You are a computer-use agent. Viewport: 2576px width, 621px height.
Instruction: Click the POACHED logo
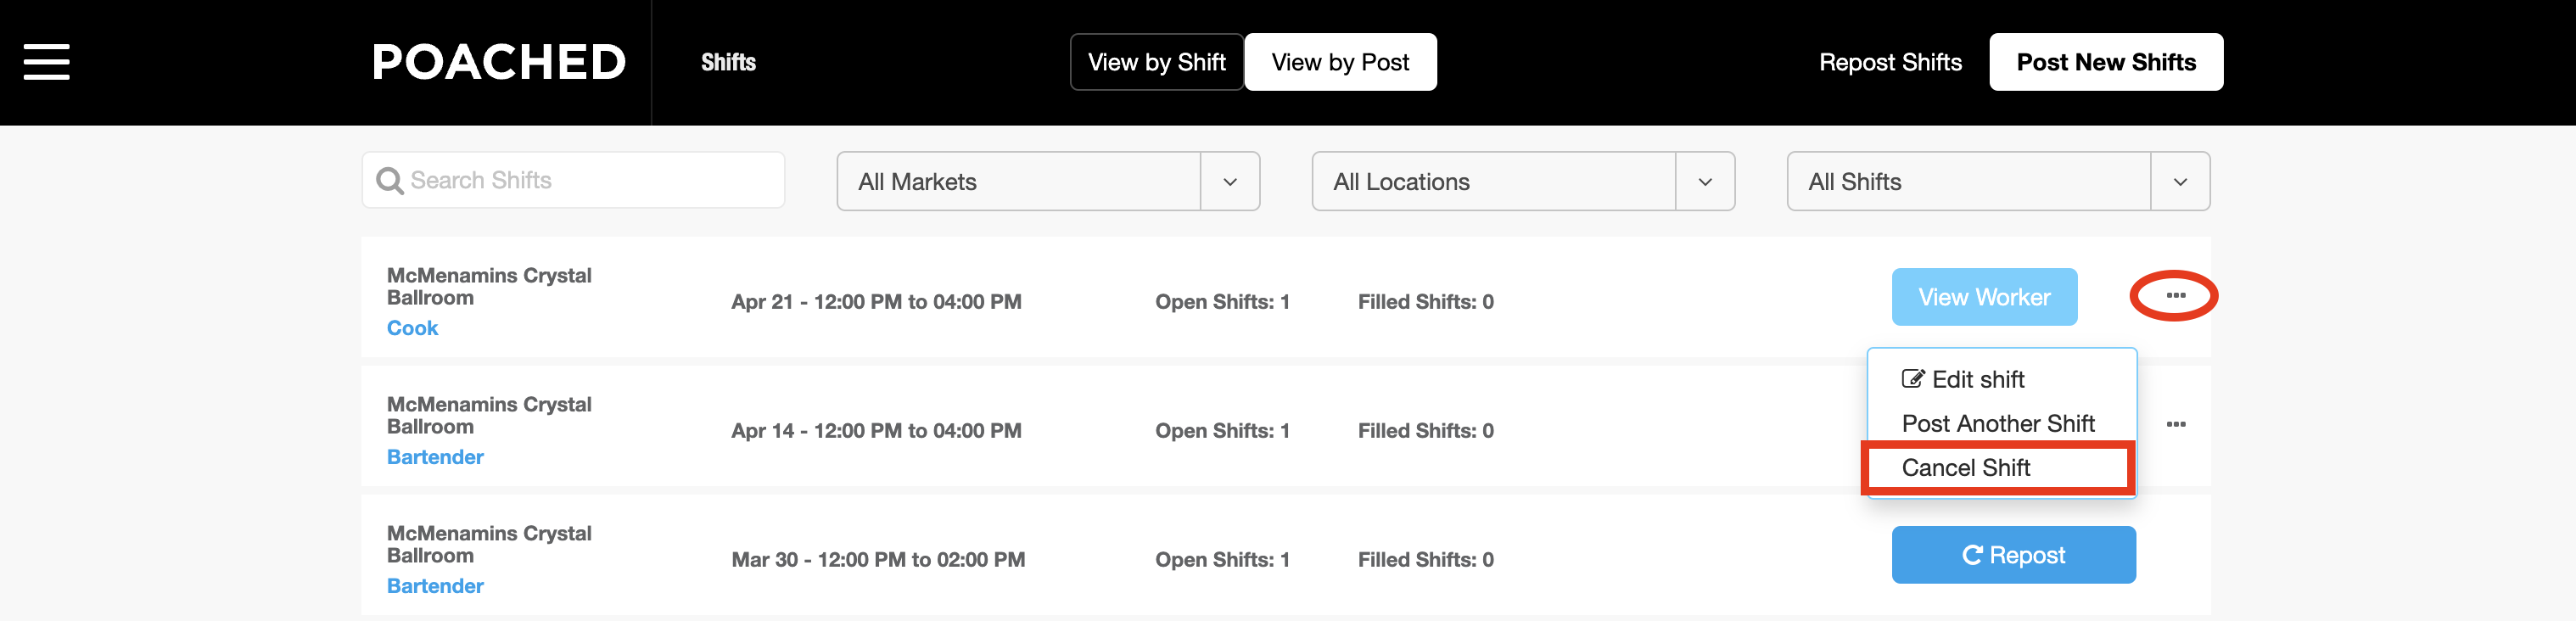(x=498, y=62)
